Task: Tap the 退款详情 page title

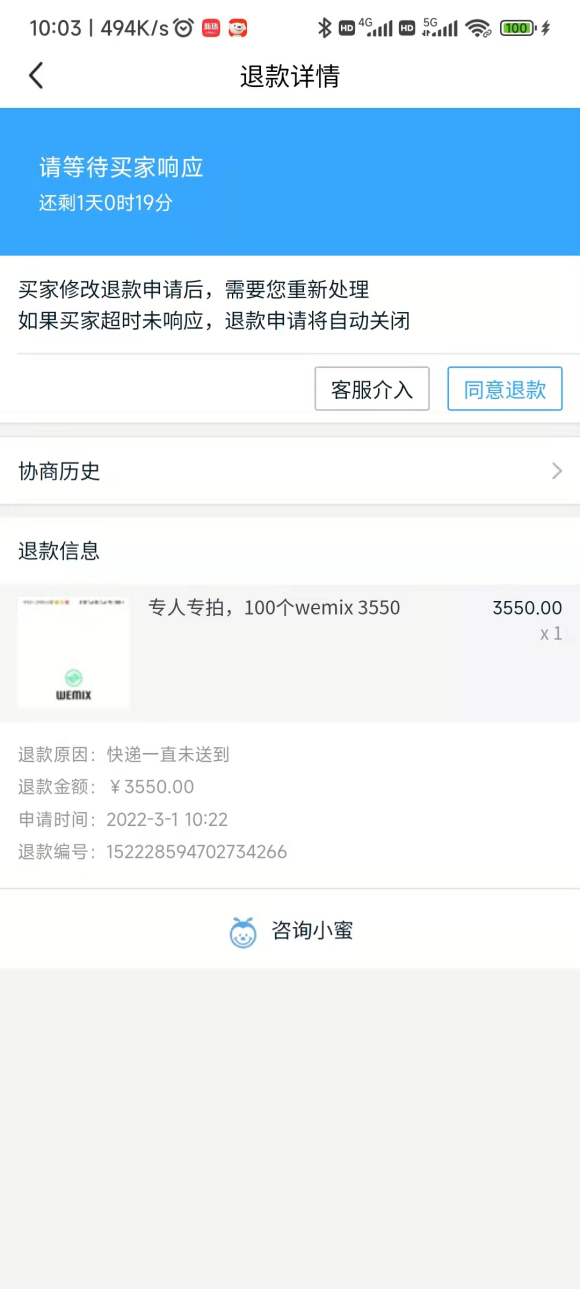Action: point(290,76)
